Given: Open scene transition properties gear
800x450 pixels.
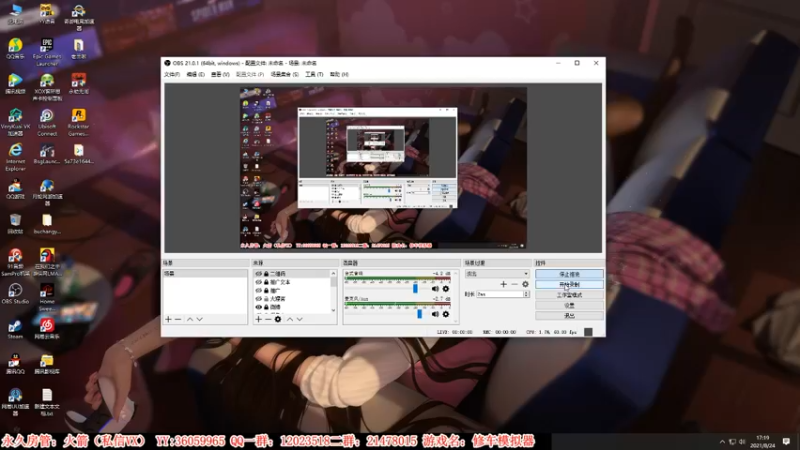Looking at the screenshot, I should tap(525, 284).
